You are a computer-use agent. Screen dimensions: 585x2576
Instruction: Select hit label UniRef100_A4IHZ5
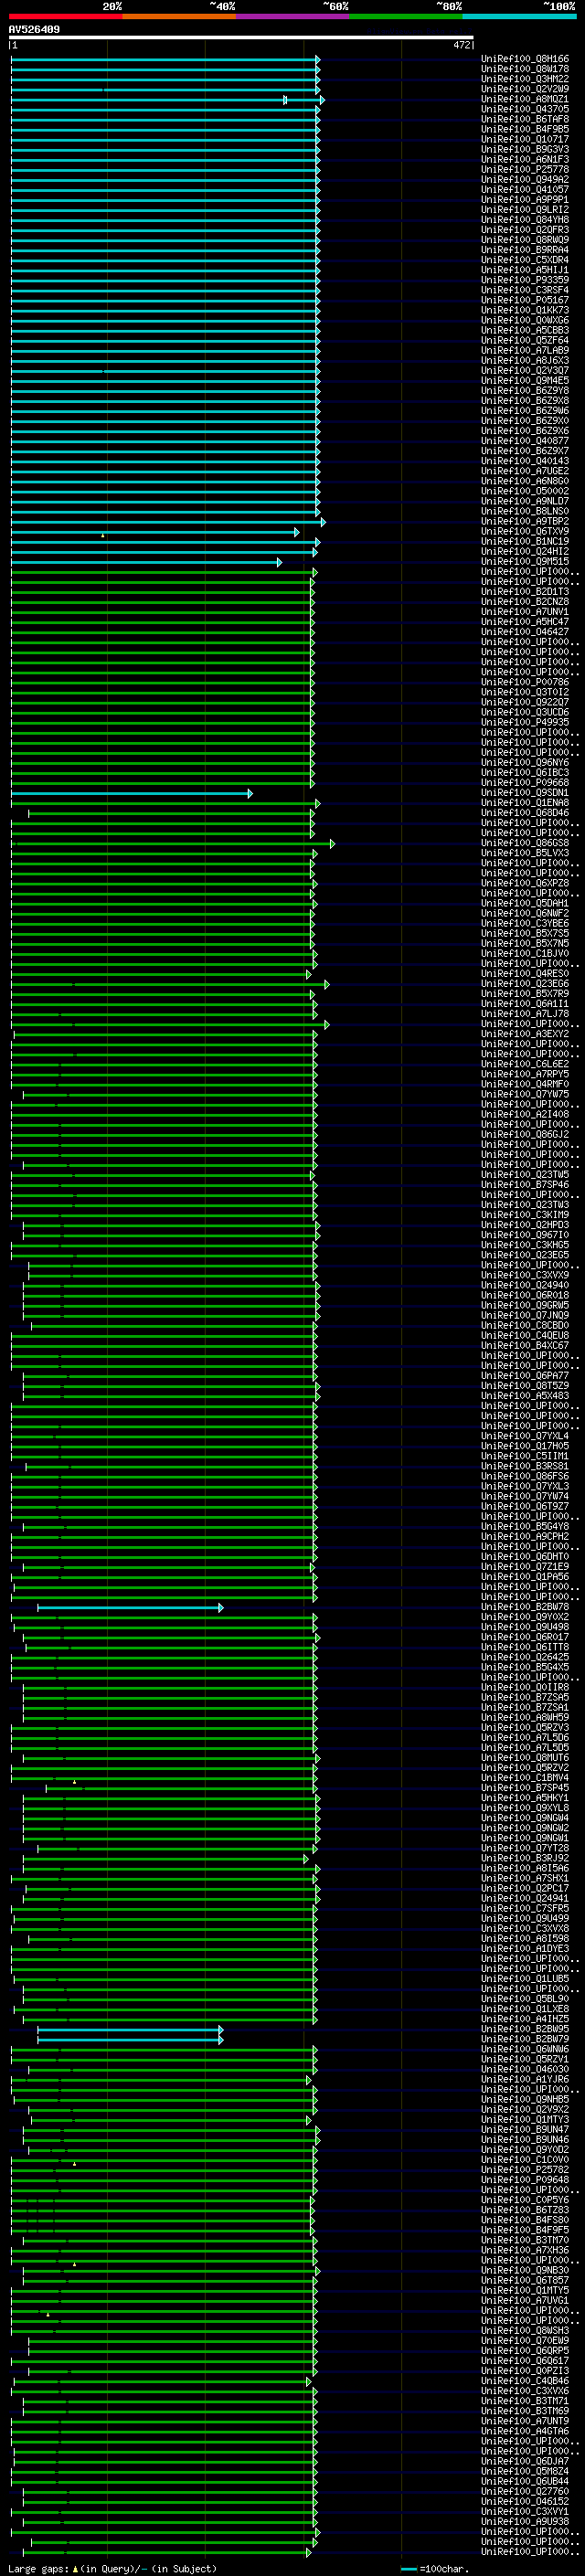525,2019
